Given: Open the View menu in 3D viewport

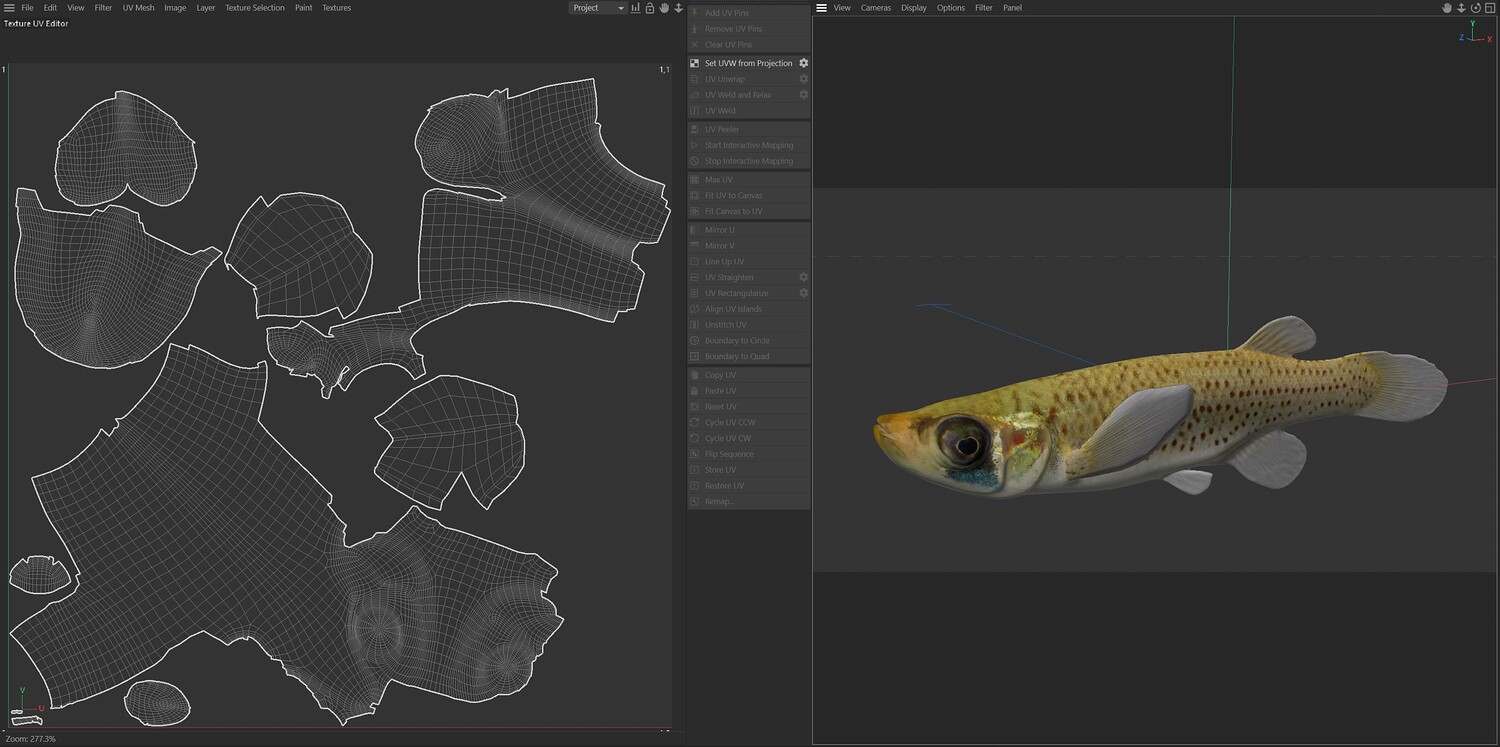Looking at the screenshot, I should (842, 8).
